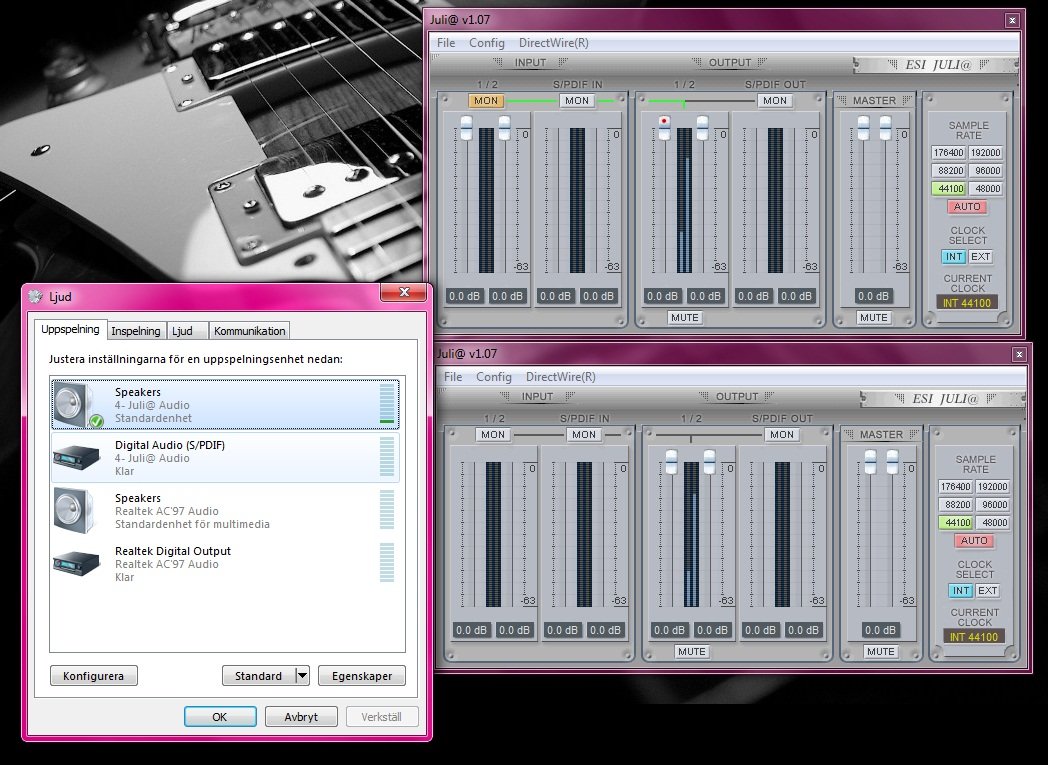Select 44100 sample rate in upper Juli@
The image size is (1048, 765).
[948, 188]
